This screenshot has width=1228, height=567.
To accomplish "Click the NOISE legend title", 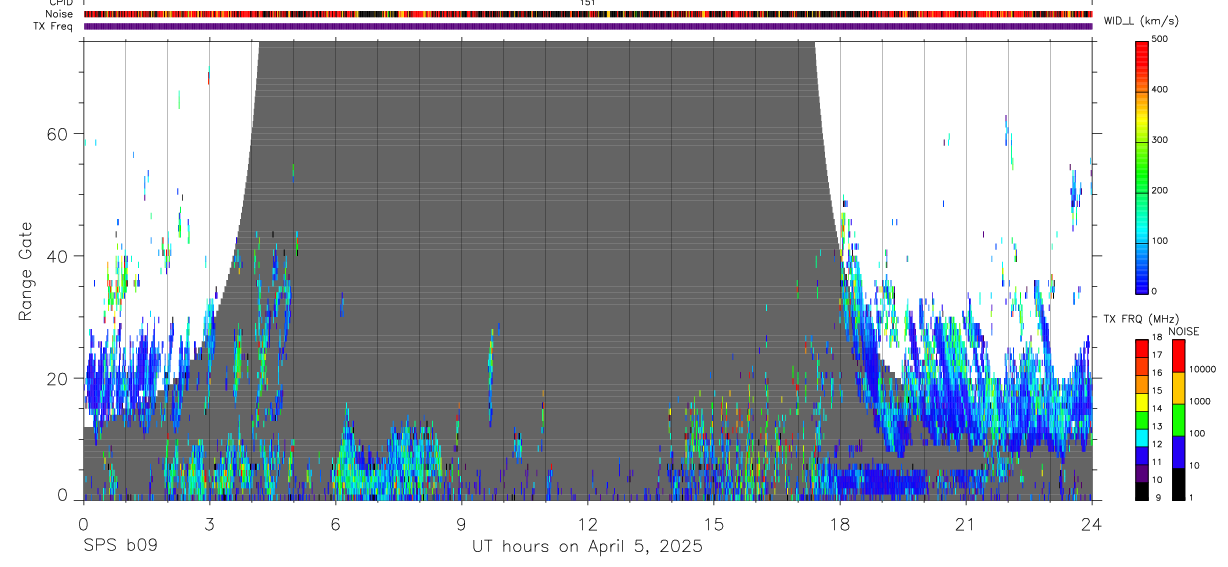I will coord(1184,331).
